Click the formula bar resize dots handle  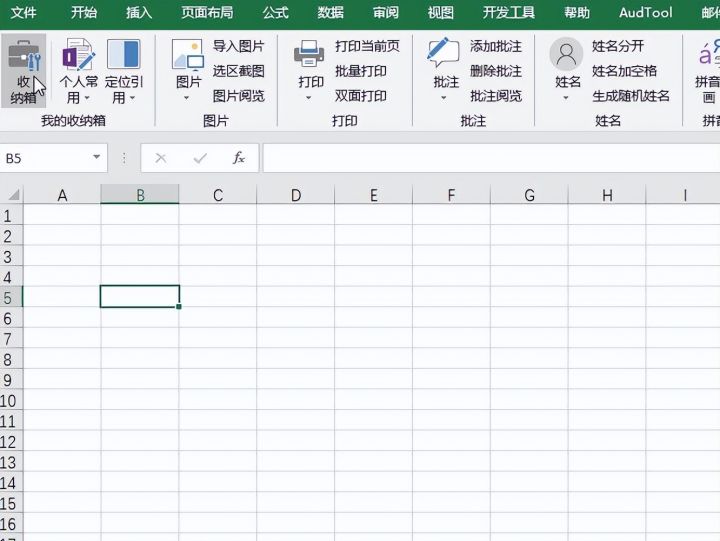coord(124,158)
